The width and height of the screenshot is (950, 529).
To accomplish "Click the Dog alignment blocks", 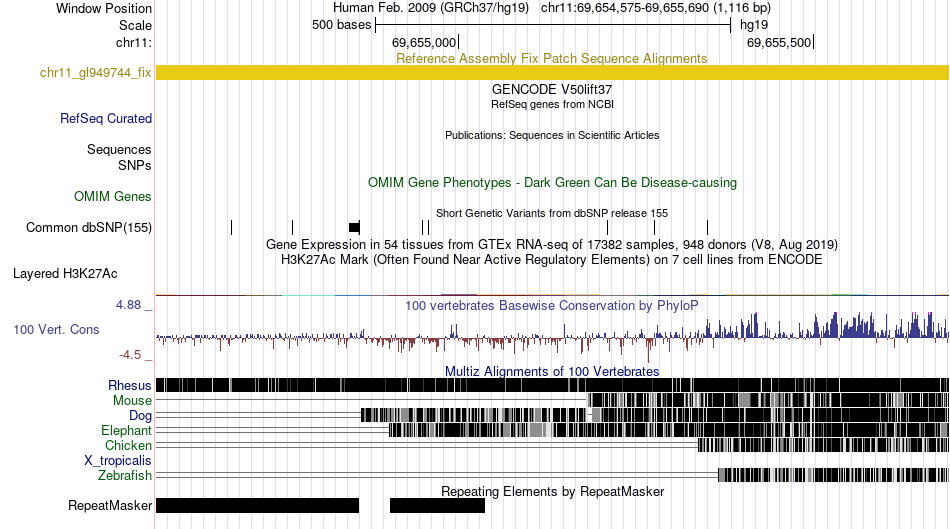I will tap(655, 415).
